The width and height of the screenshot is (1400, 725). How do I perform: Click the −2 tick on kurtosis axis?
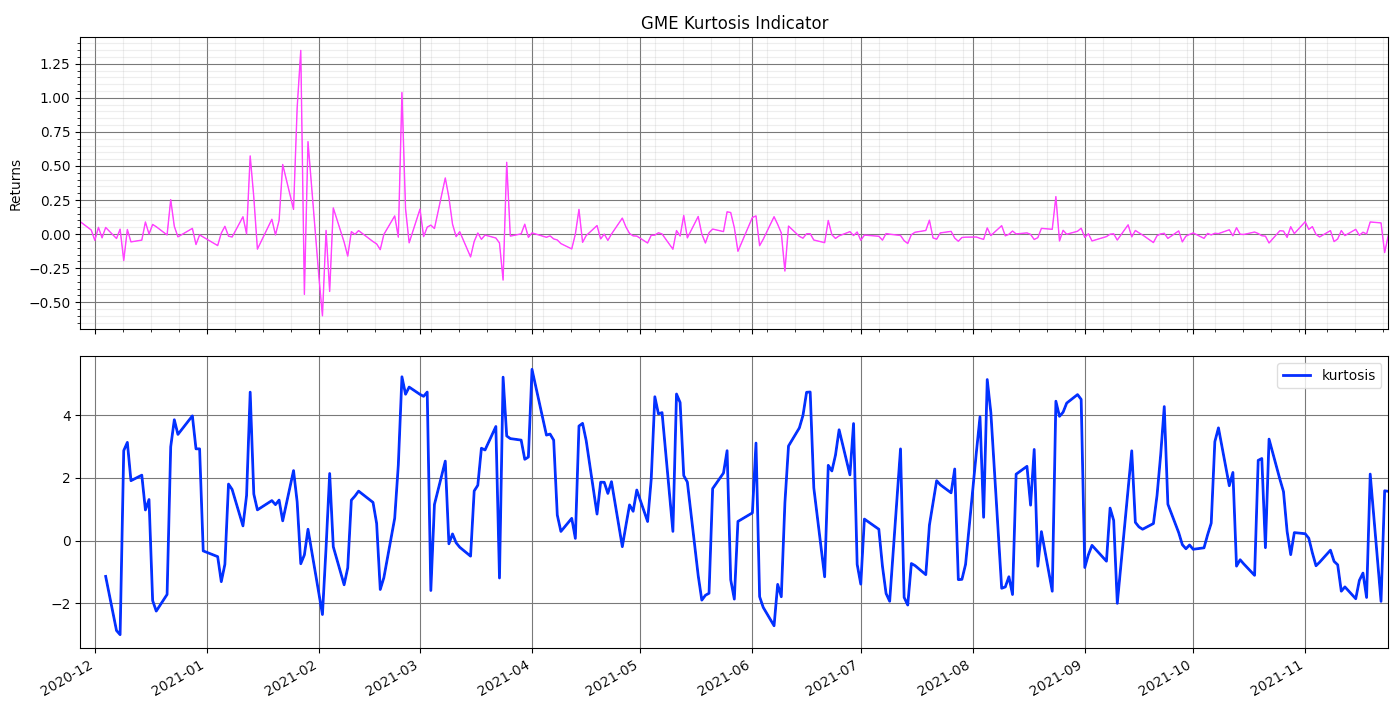coord(60,604)
